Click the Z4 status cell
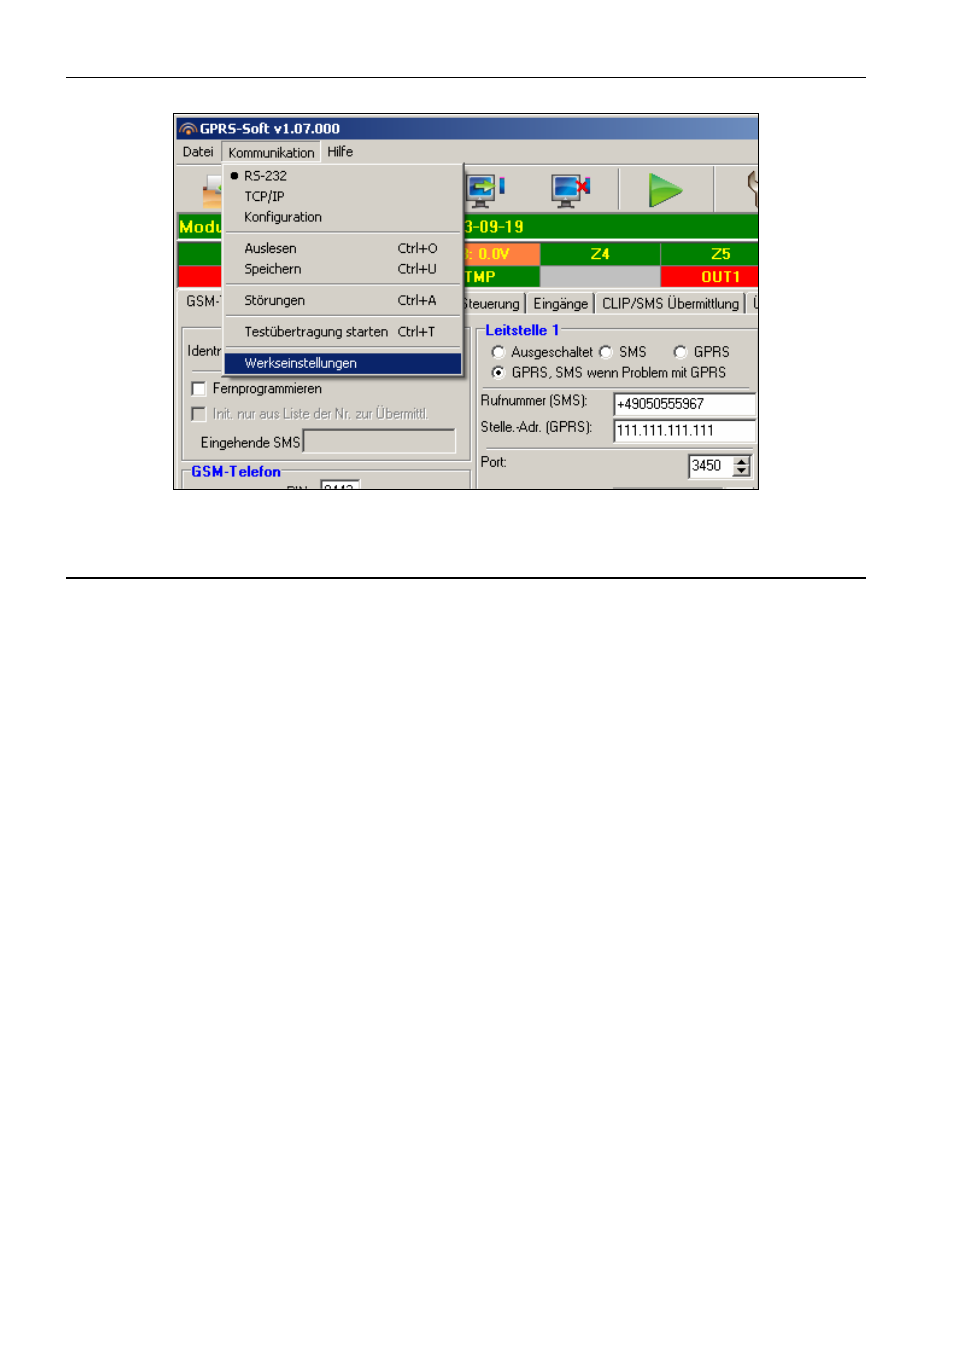This screenshot has width=954, height=1350. click(x=600, y=254)
